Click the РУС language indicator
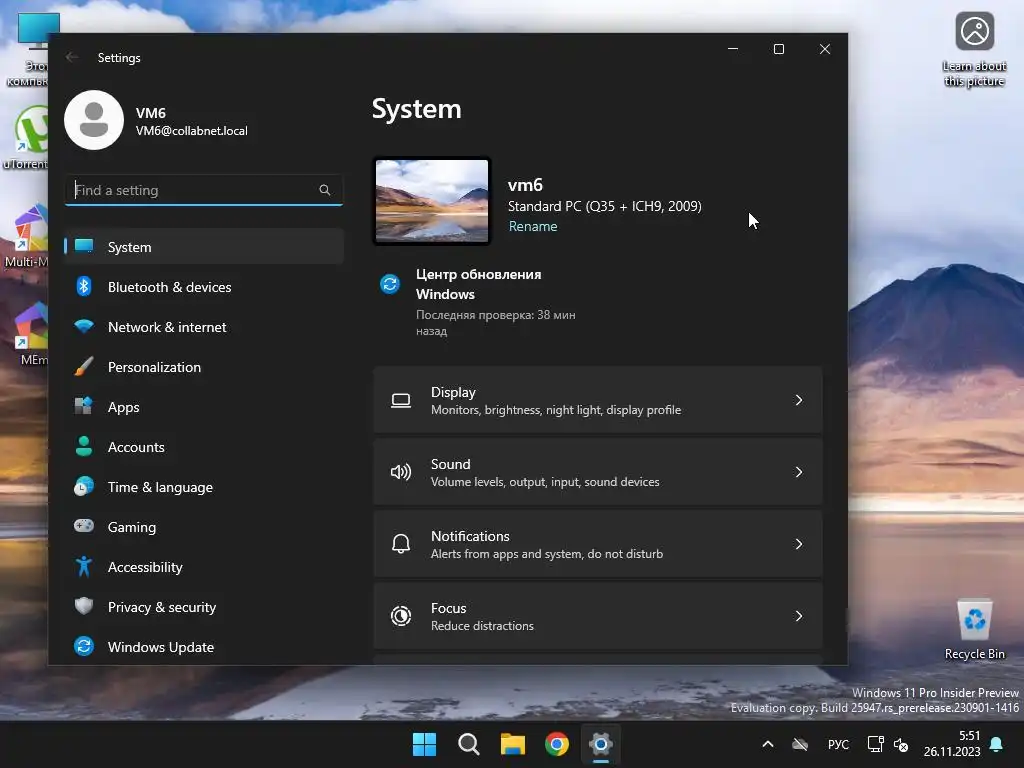The width and height of the screenshot is (1024, 768). pos(838,744)
